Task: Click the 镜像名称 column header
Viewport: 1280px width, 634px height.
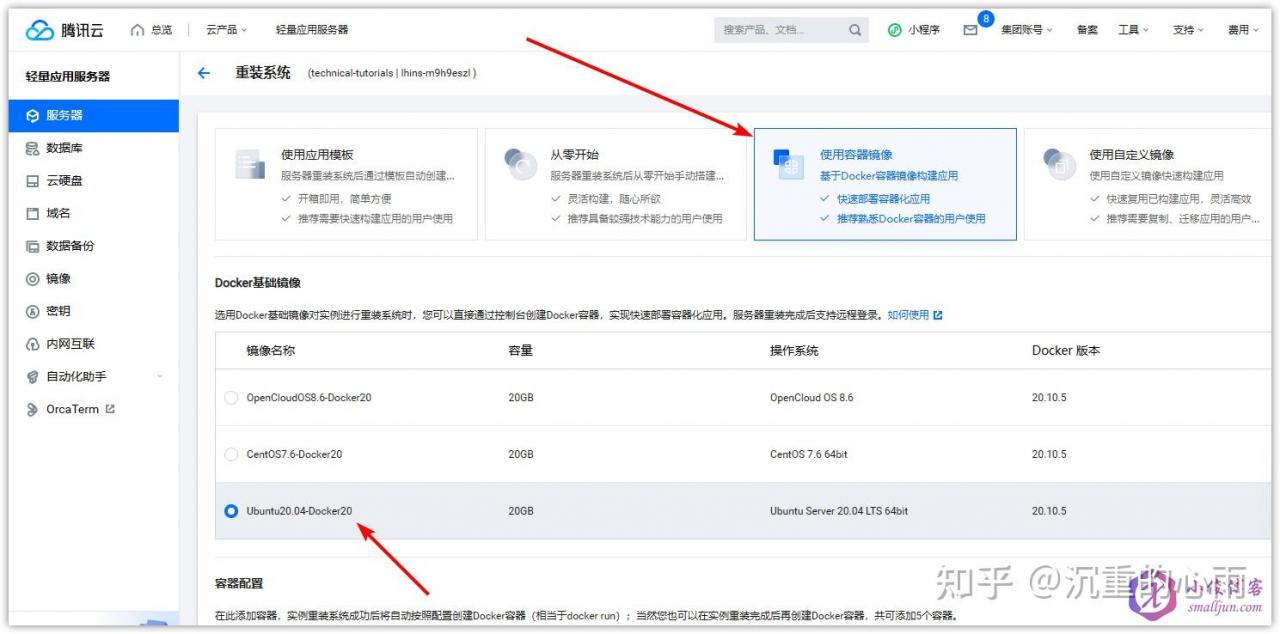Action: point(271,351)
